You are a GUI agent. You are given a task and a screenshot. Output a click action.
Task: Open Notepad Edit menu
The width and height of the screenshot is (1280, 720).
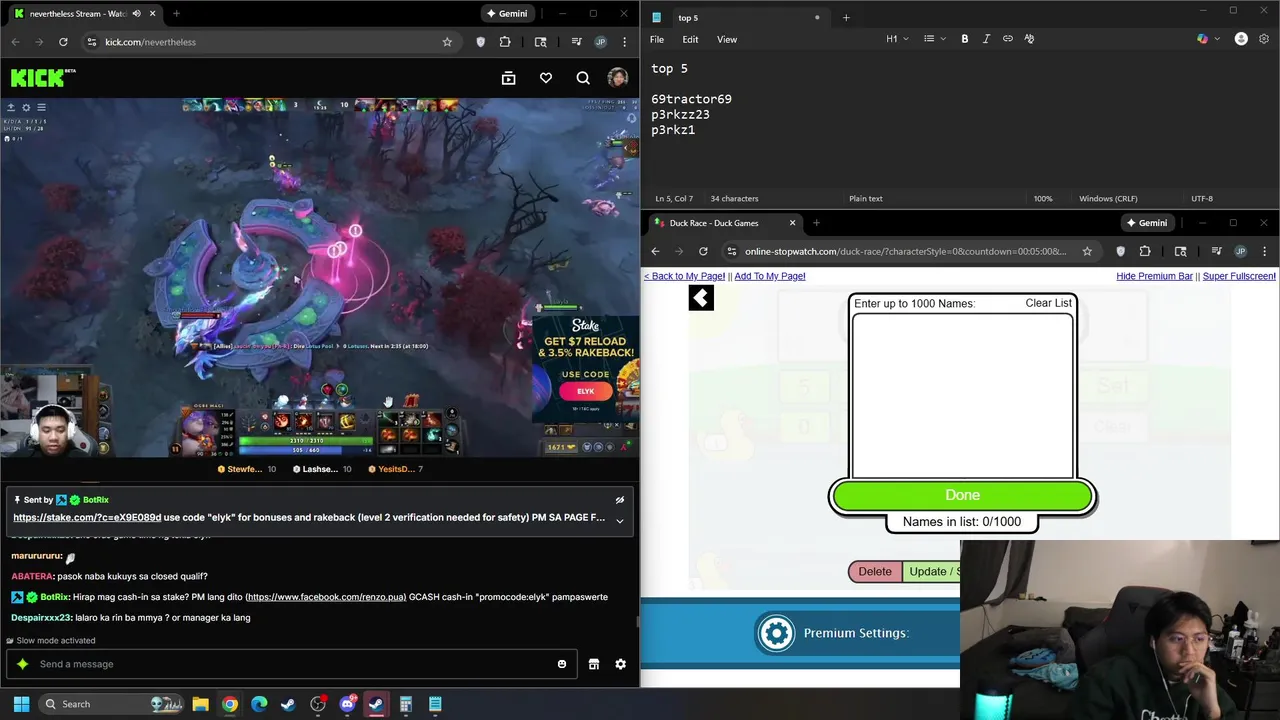point(690,39)
